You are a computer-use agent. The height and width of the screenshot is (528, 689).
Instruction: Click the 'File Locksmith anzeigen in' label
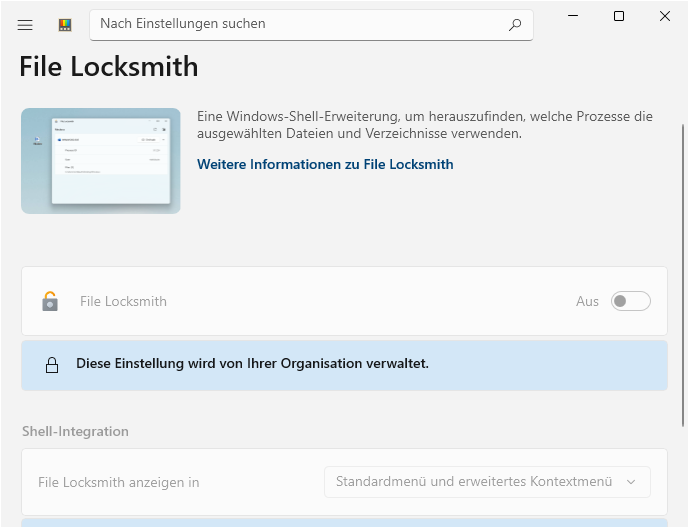pyautogui.click(x=119, y=482)
